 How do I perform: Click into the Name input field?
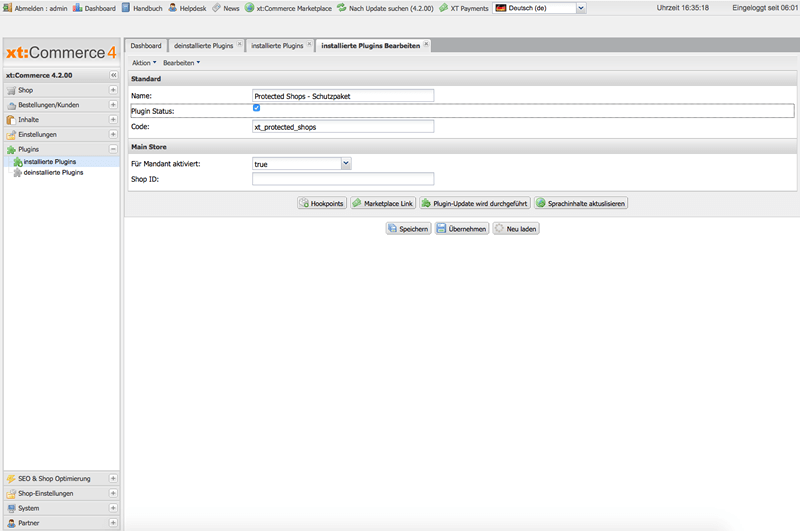pyautogui.click(x=343, y=96)
